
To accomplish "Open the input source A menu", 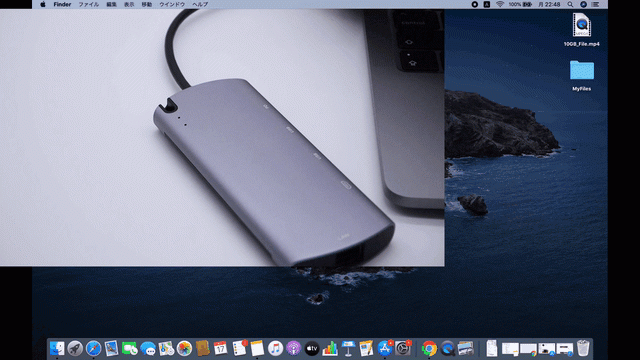I will point(487,4).
